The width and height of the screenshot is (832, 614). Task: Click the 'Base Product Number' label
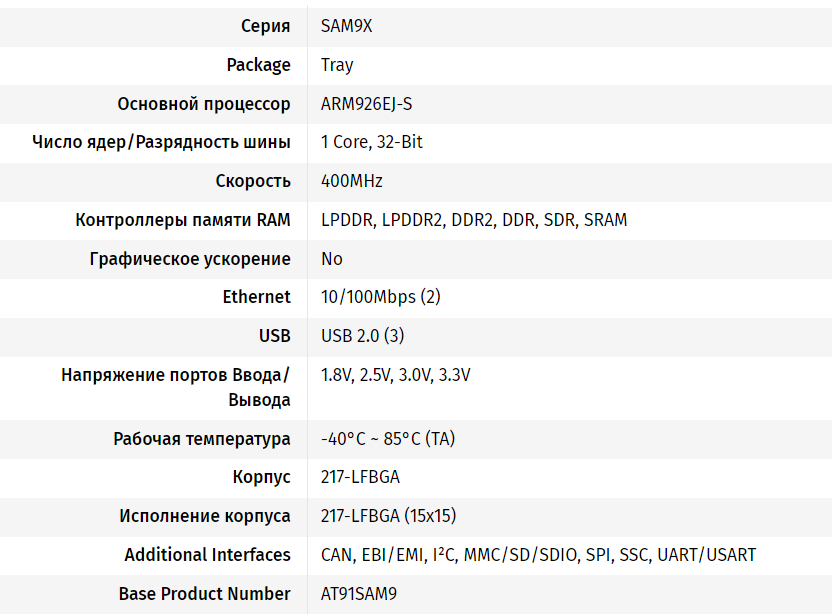click(205, 593)
